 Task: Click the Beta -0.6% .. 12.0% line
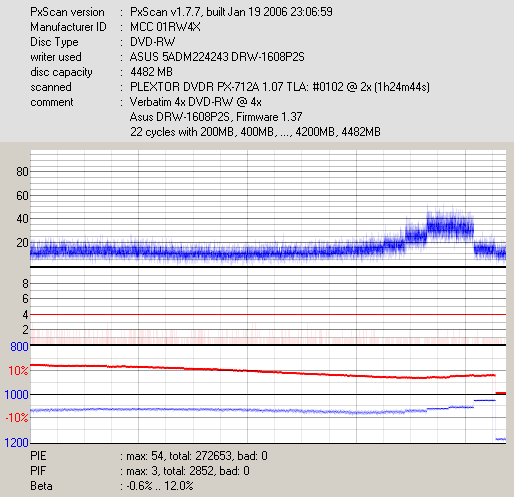click(x=112, y=486)
